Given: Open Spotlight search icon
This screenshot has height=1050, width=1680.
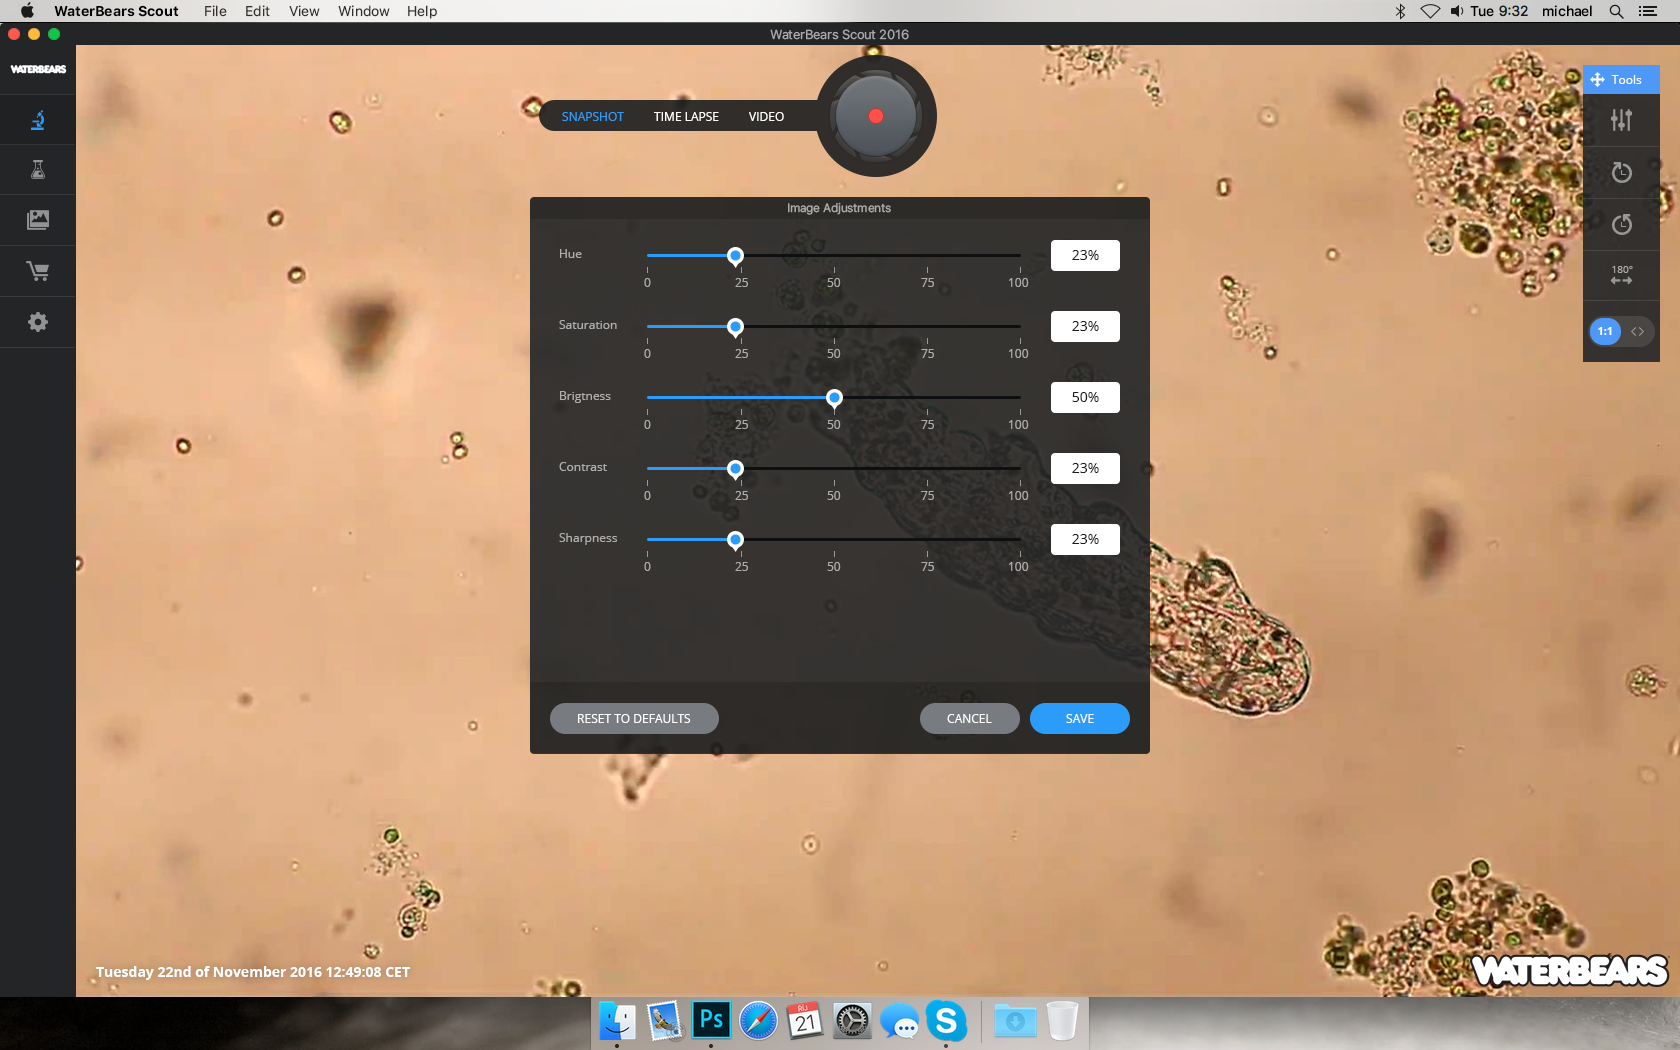Looking at the screenshot, I should tap(1616, 11).
